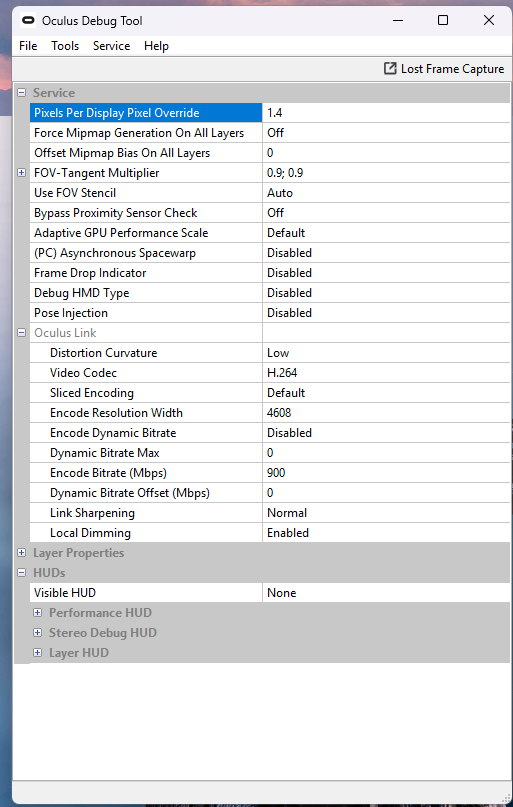The height and width of the screenshot is (807, 513).
Task: Collapse the HUDs section
Action: pos(21,573)
